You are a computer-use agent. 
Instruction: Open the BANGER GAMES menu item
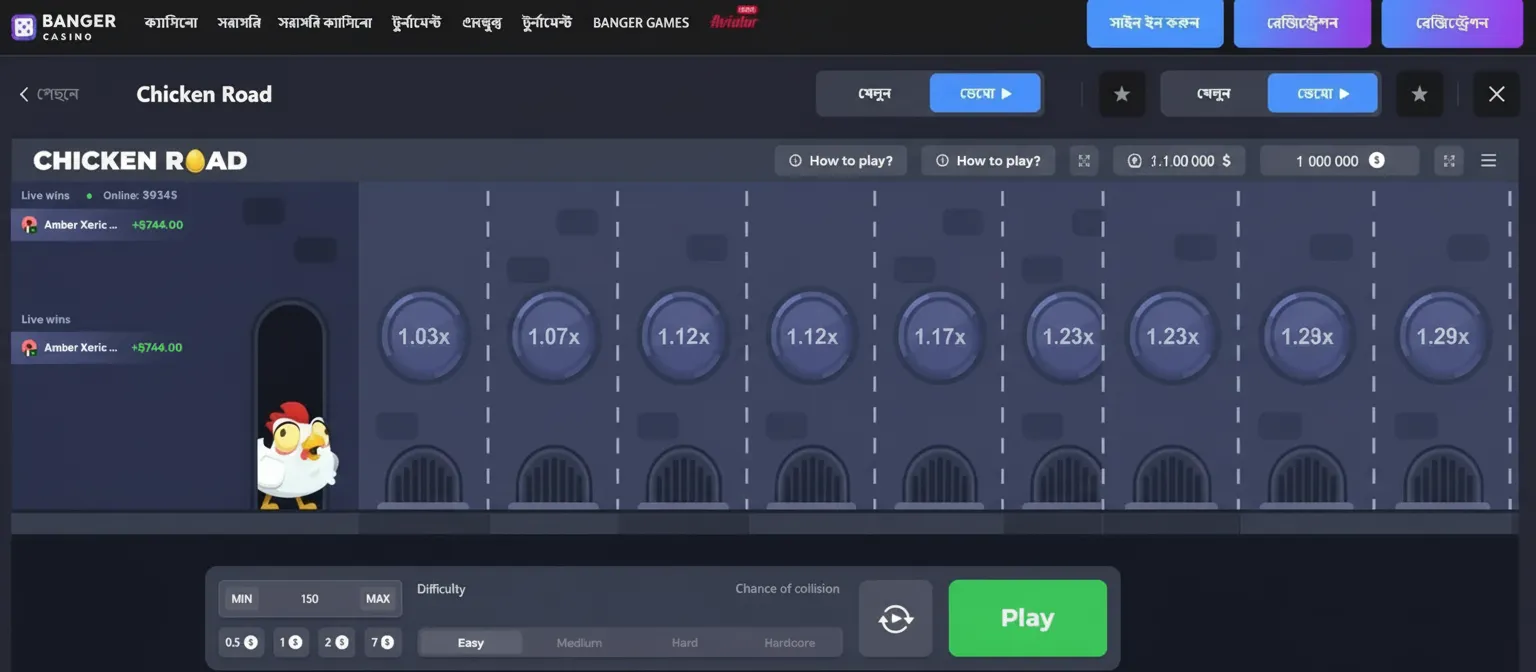pos(640,23)
